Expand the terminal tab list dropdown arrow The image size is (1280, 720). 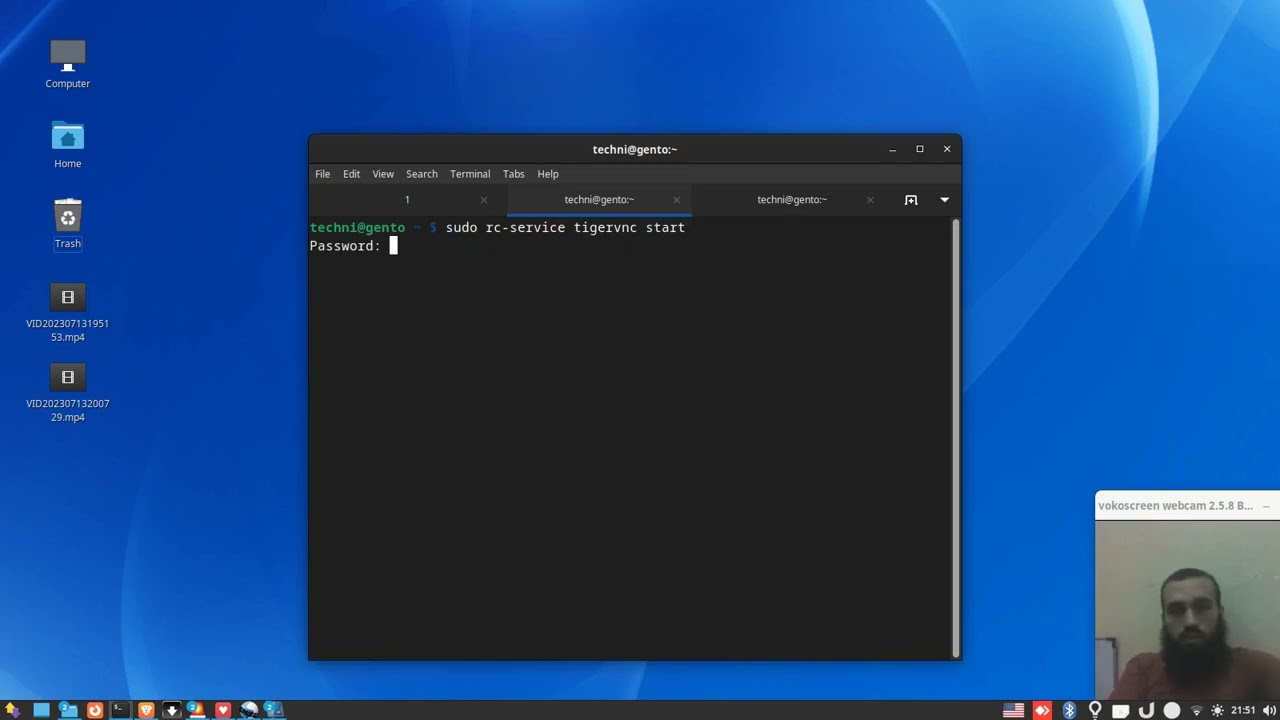[944, 200]
